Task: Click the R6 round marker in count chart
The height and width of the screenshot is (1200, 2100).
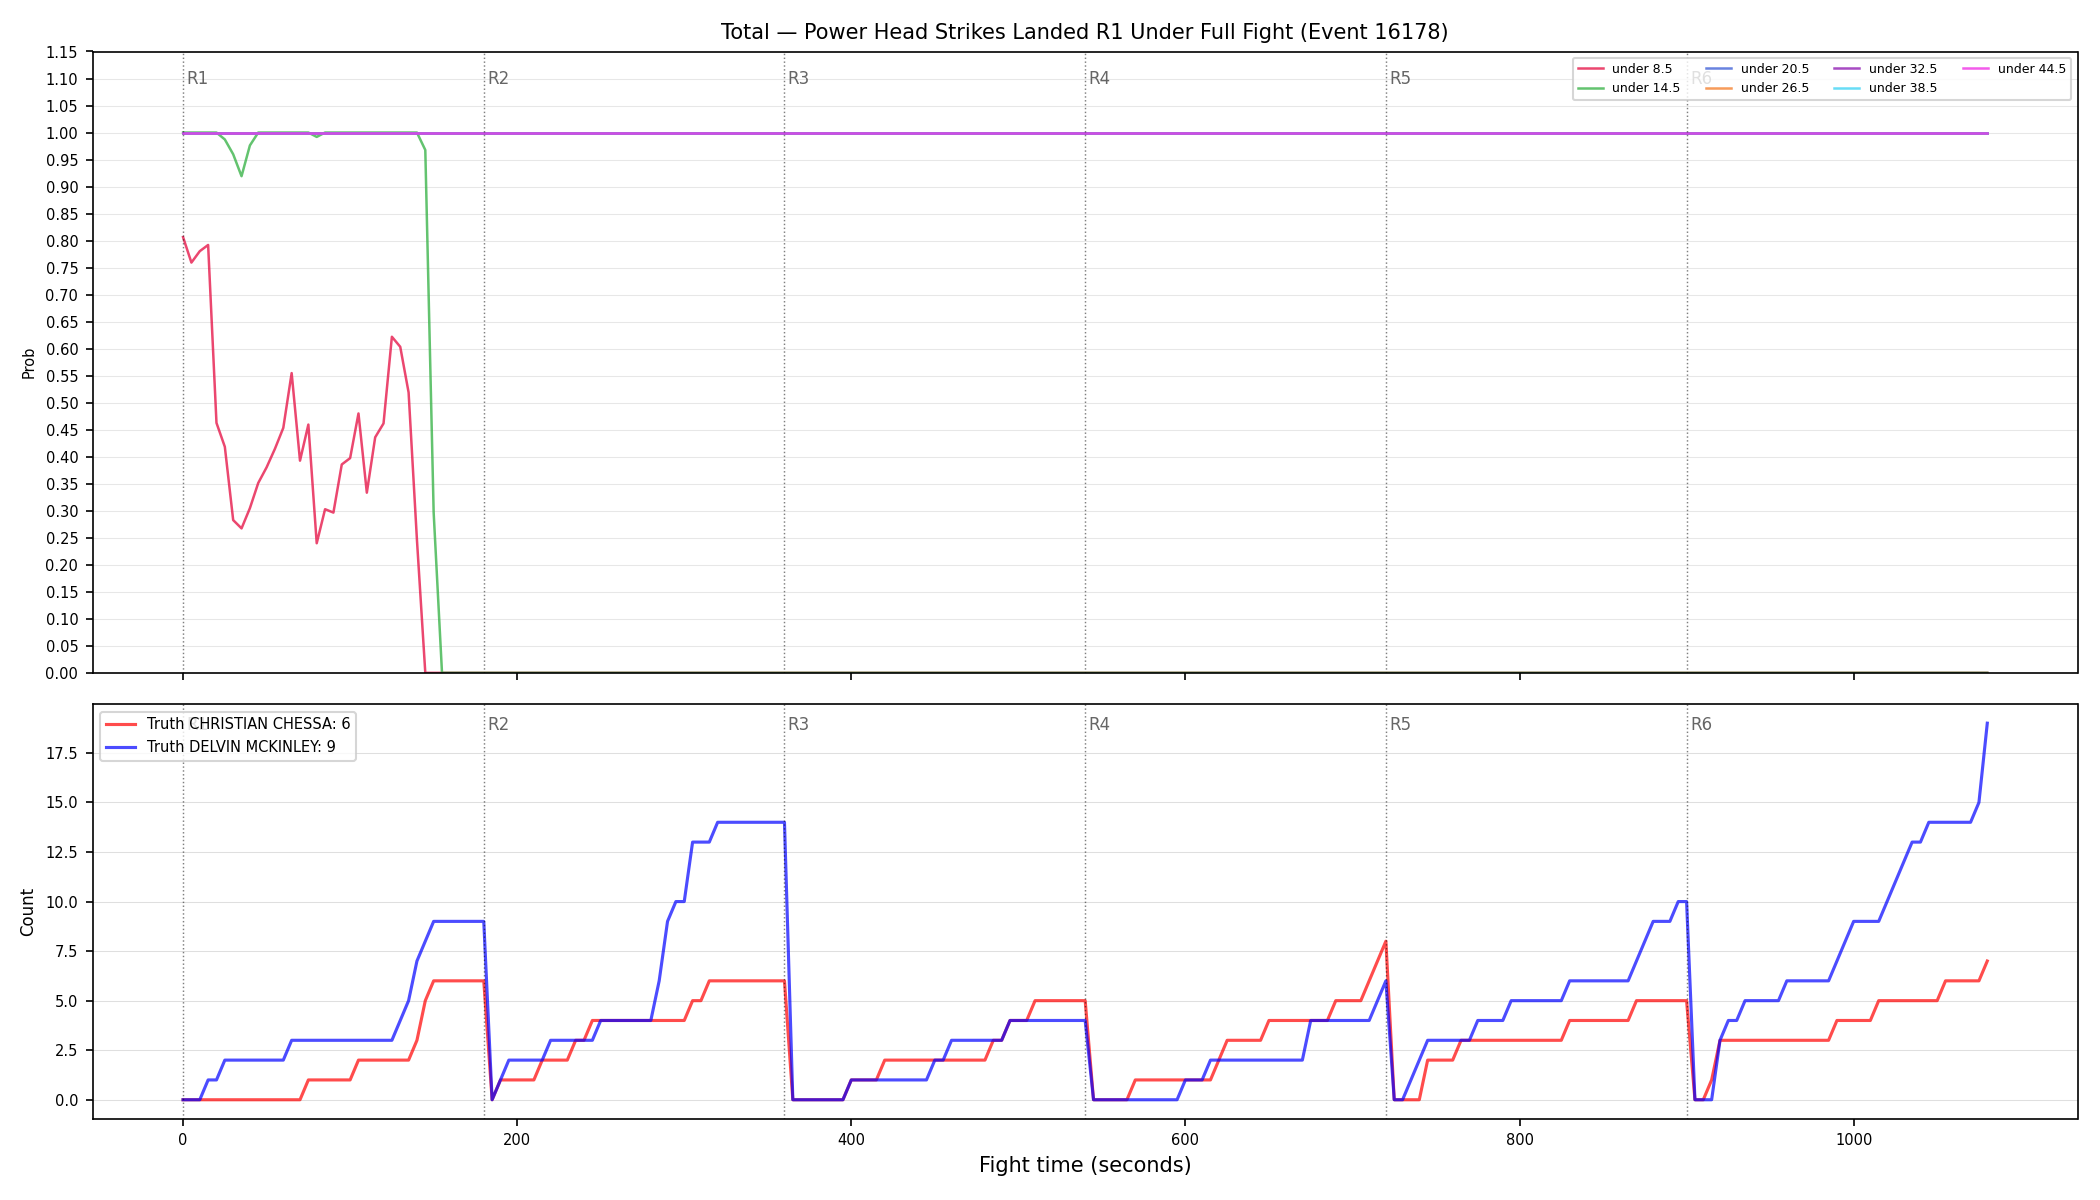Action: pyautogui.click(x=1701, y=724)
